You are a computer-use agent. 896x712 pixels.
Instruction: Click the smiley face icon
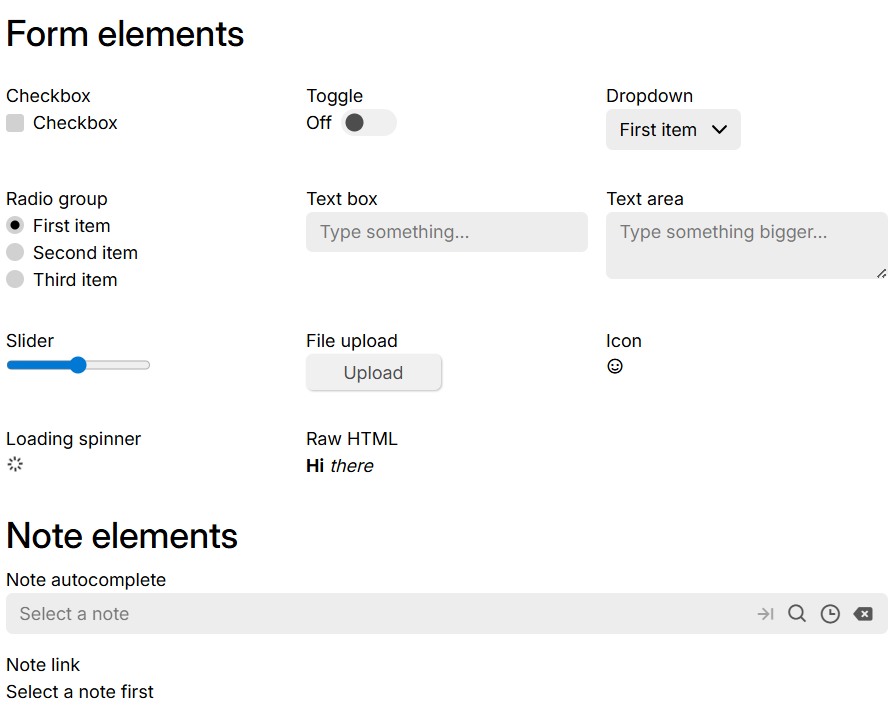pyautogui.click(x=615, y=366)
